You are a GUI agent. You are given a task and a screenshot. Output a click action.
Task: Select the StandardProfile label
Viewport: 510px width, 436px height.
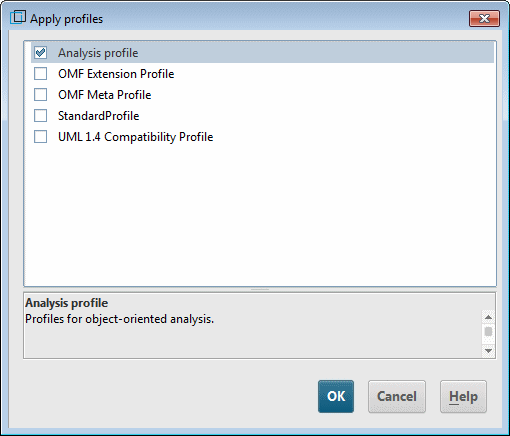[x=99, y=116]
